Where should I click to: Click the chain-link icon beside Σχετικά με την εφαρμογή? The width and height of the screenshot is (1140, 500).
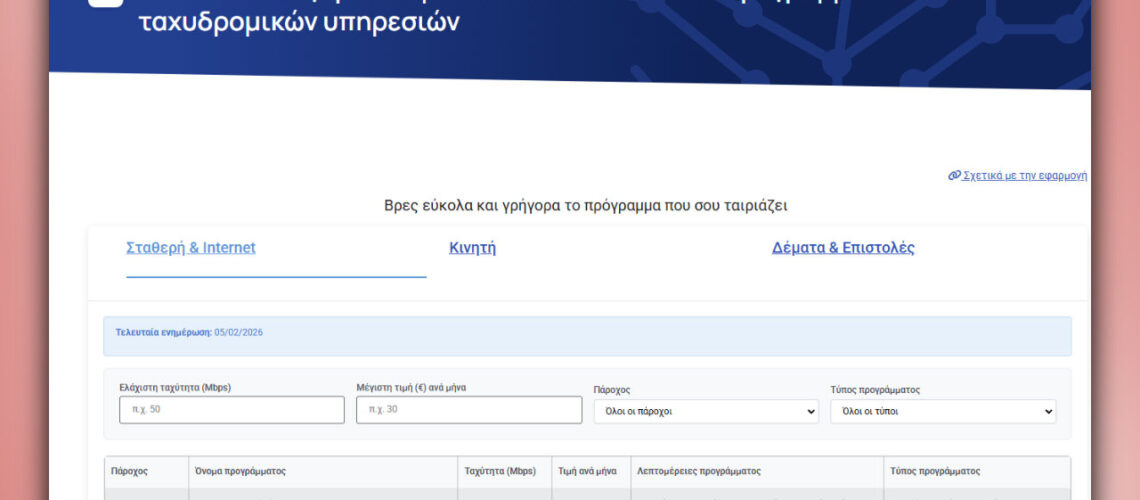tap(954, 176)
